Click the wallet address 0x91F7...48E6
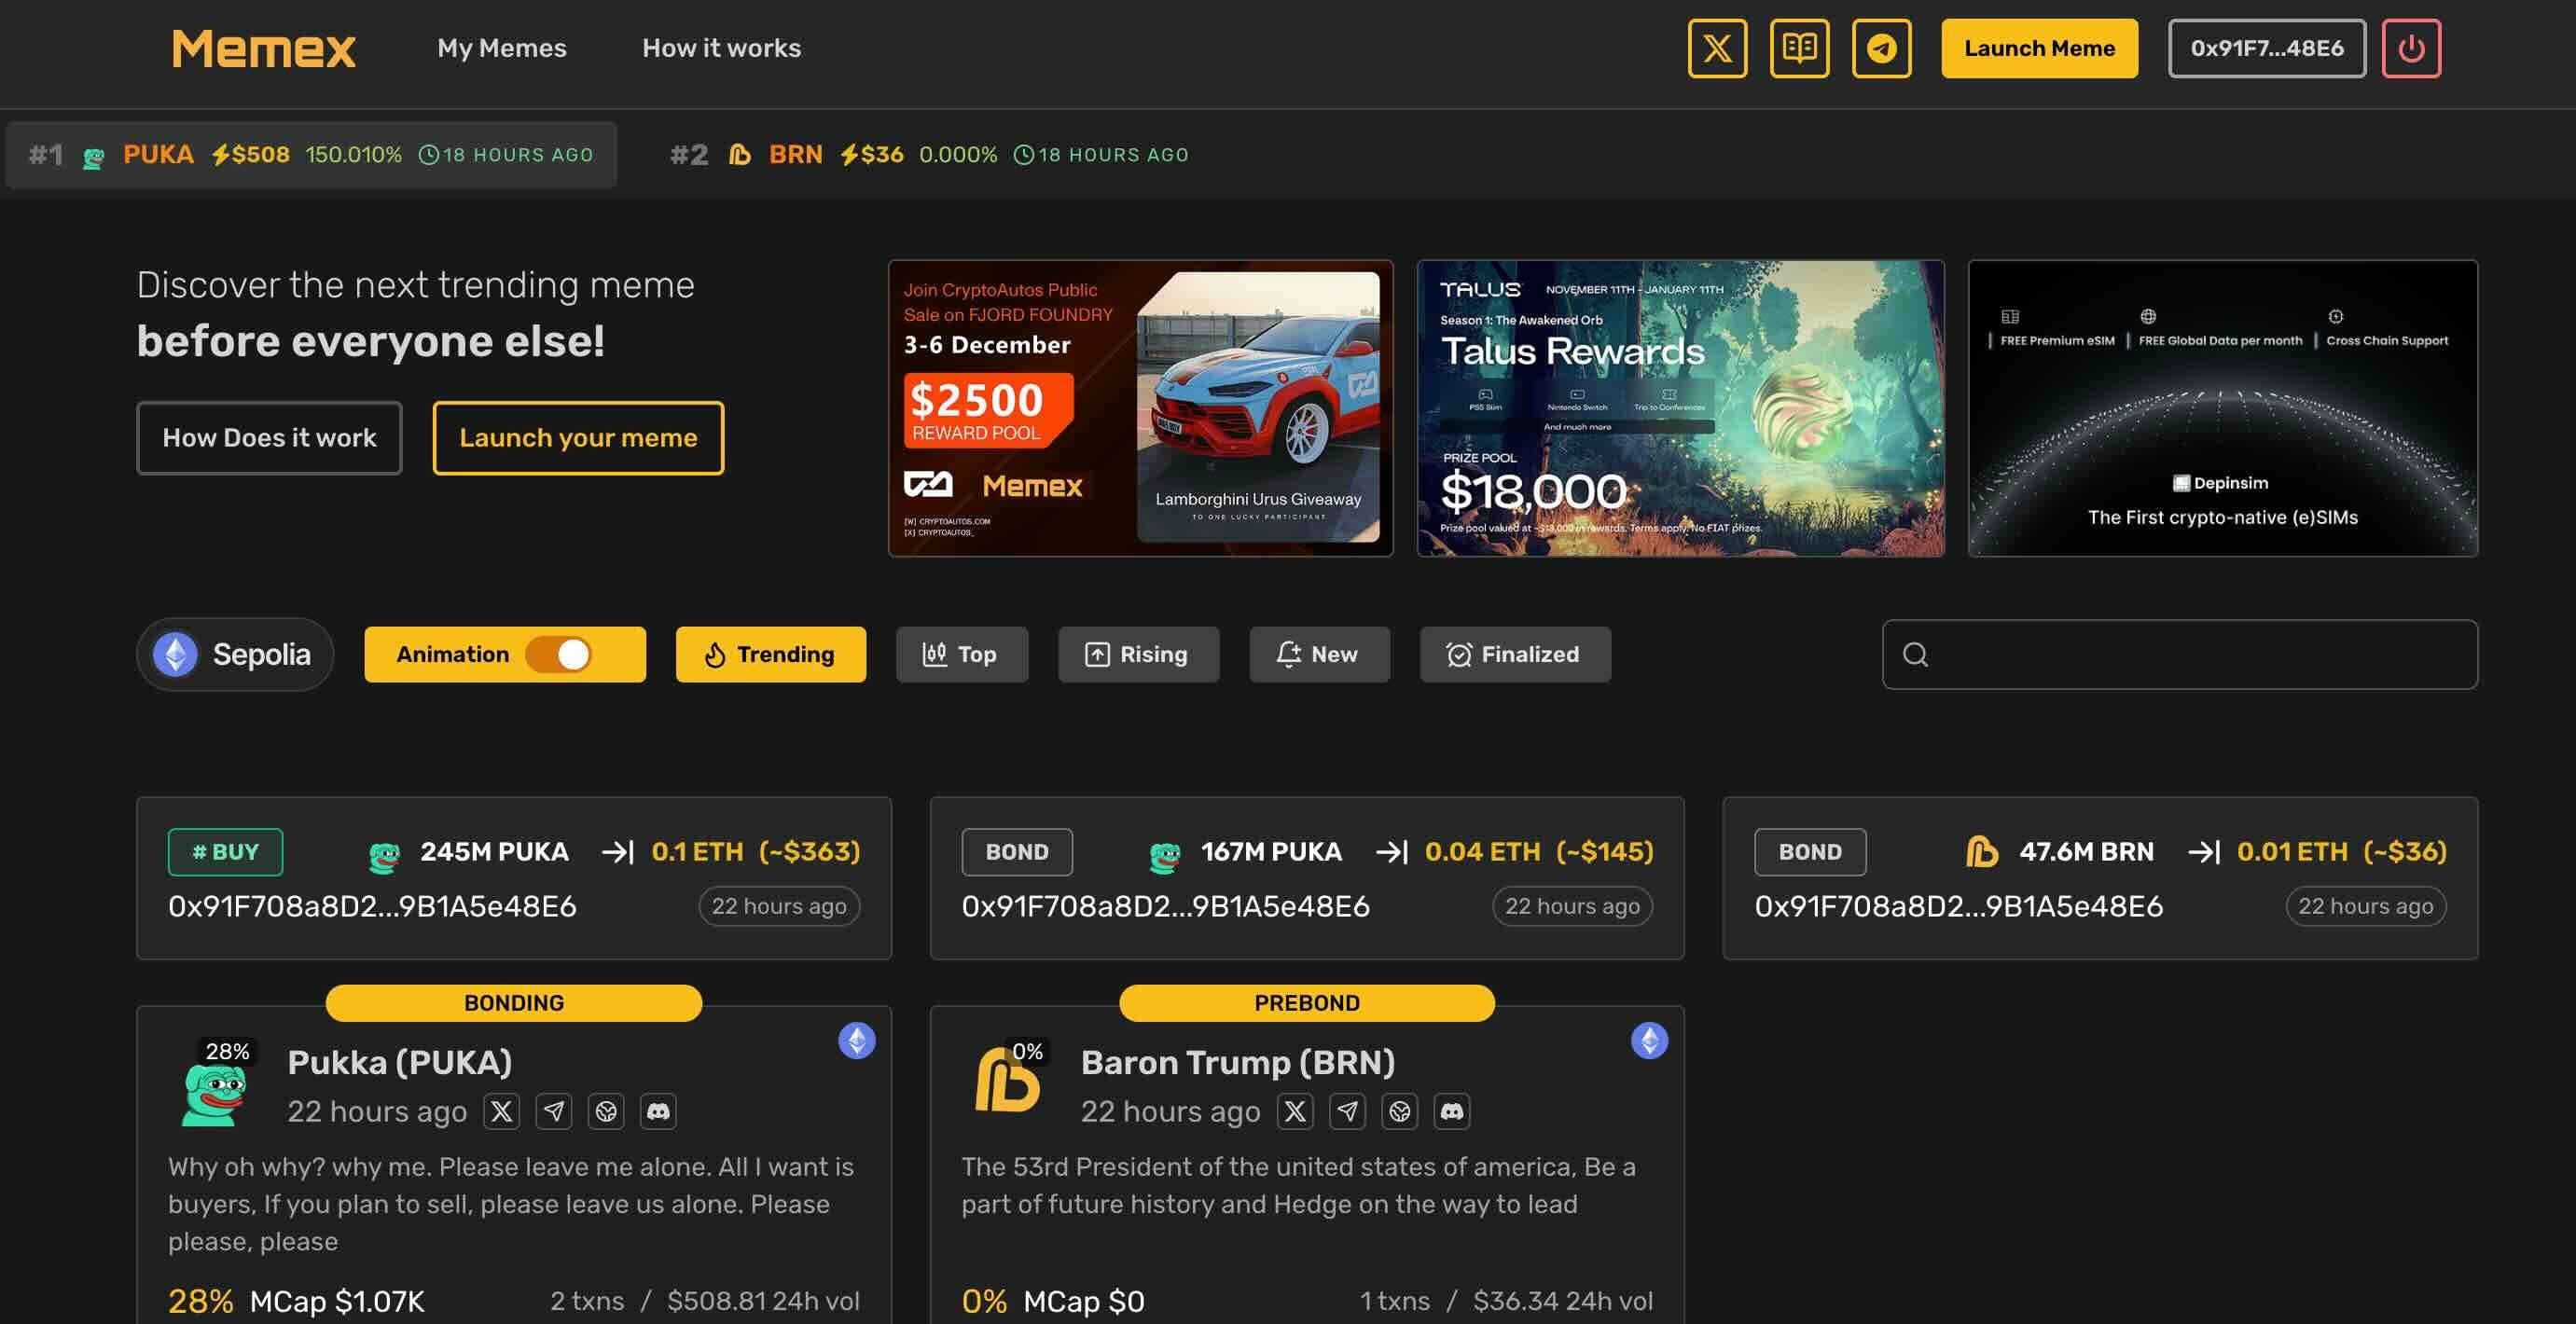This screenshot has height=1324, width=2576. 2265,47
